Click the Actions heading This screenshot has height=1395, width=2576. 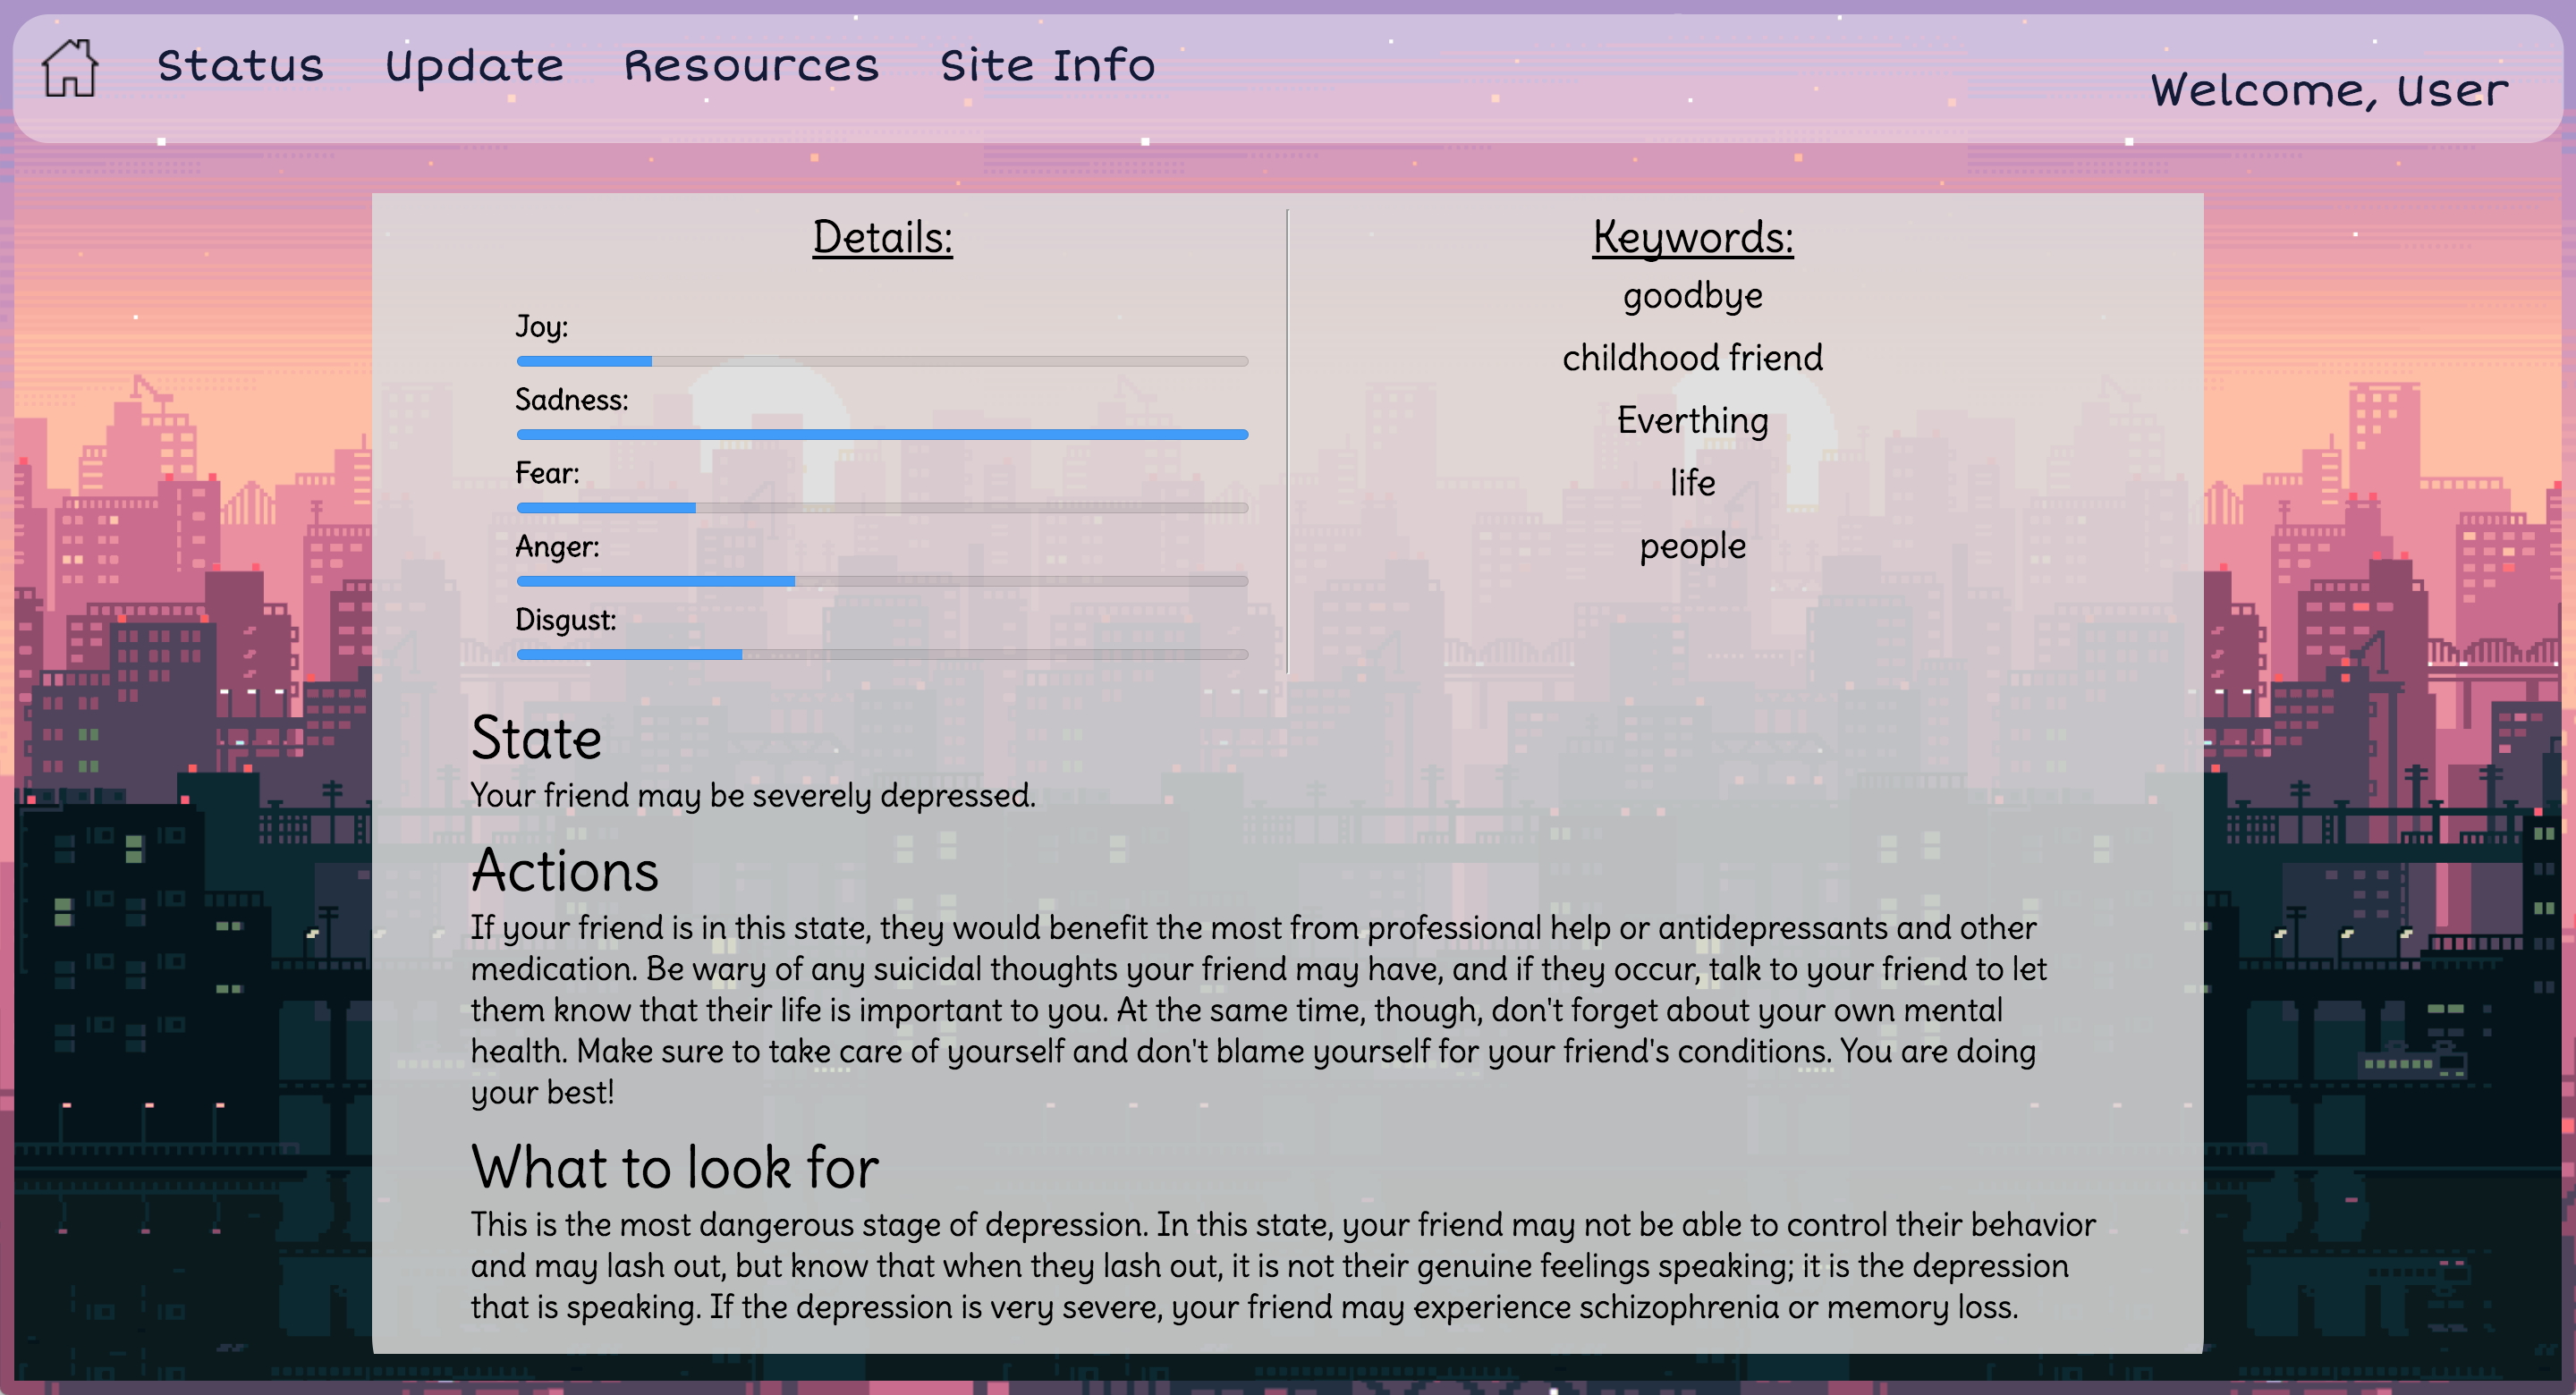[x=564, y=870]
